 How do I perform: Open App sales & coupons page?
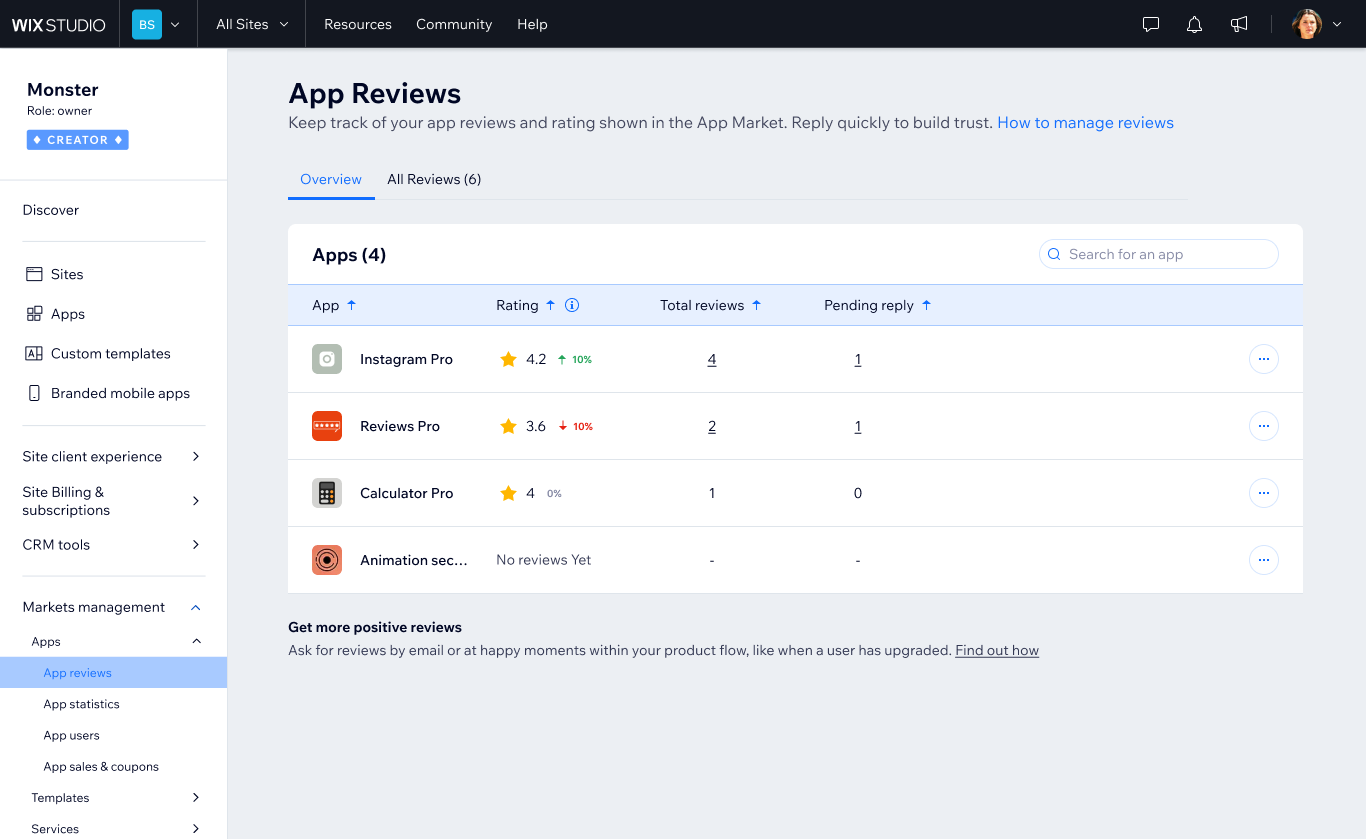101,767
